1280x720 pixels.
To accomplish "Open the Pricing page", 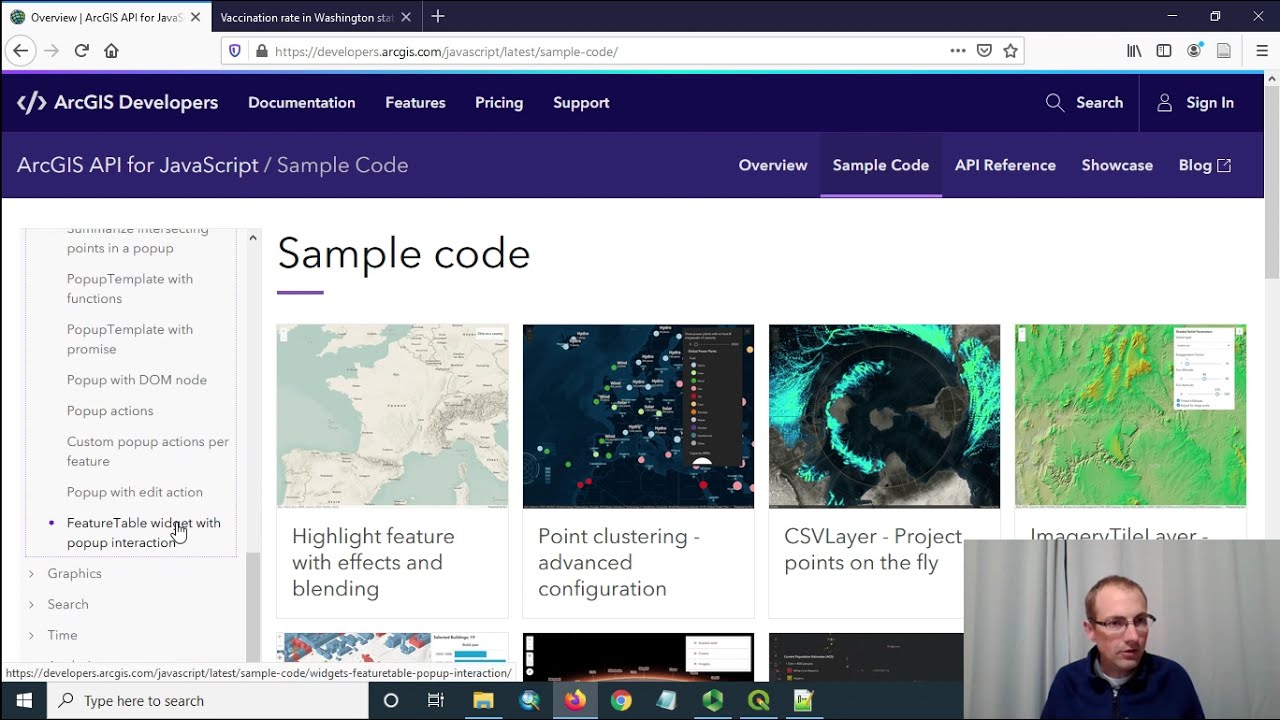I will 499,103.
